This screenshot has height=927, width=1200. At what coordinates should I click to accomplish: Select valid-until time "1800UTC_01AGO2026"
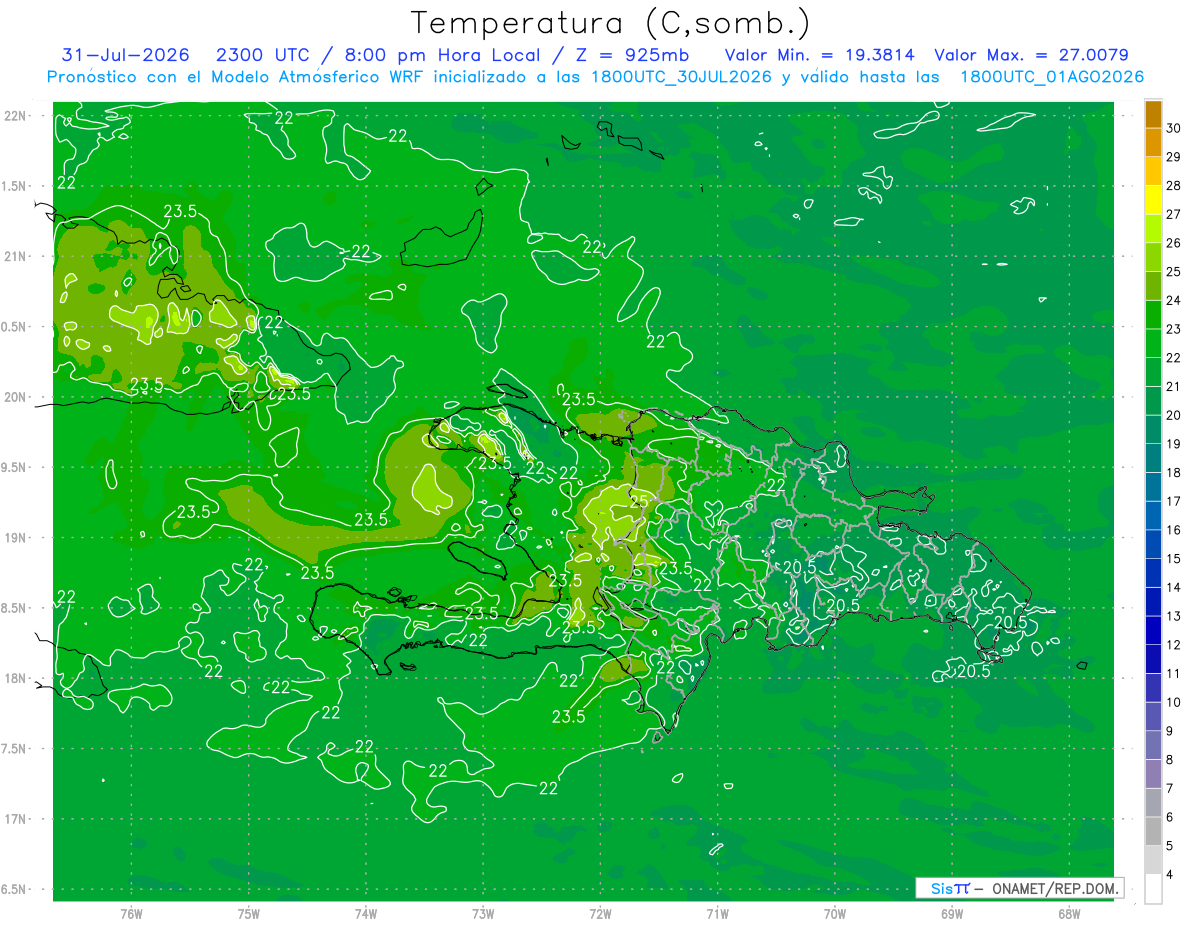(1052, 77)
